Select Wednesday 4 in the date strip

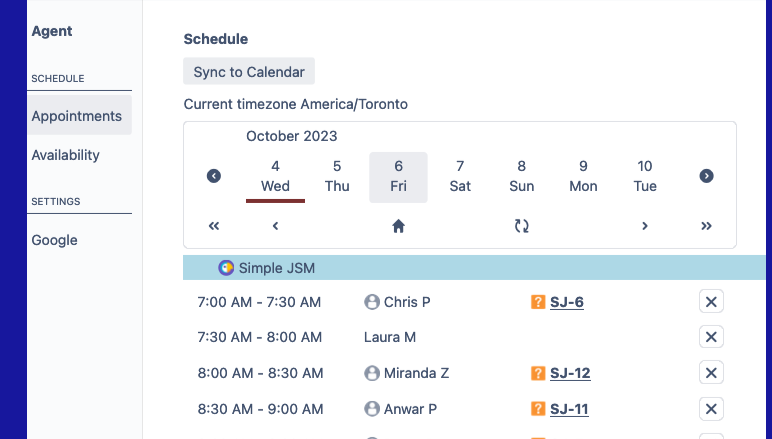(275, 176)
